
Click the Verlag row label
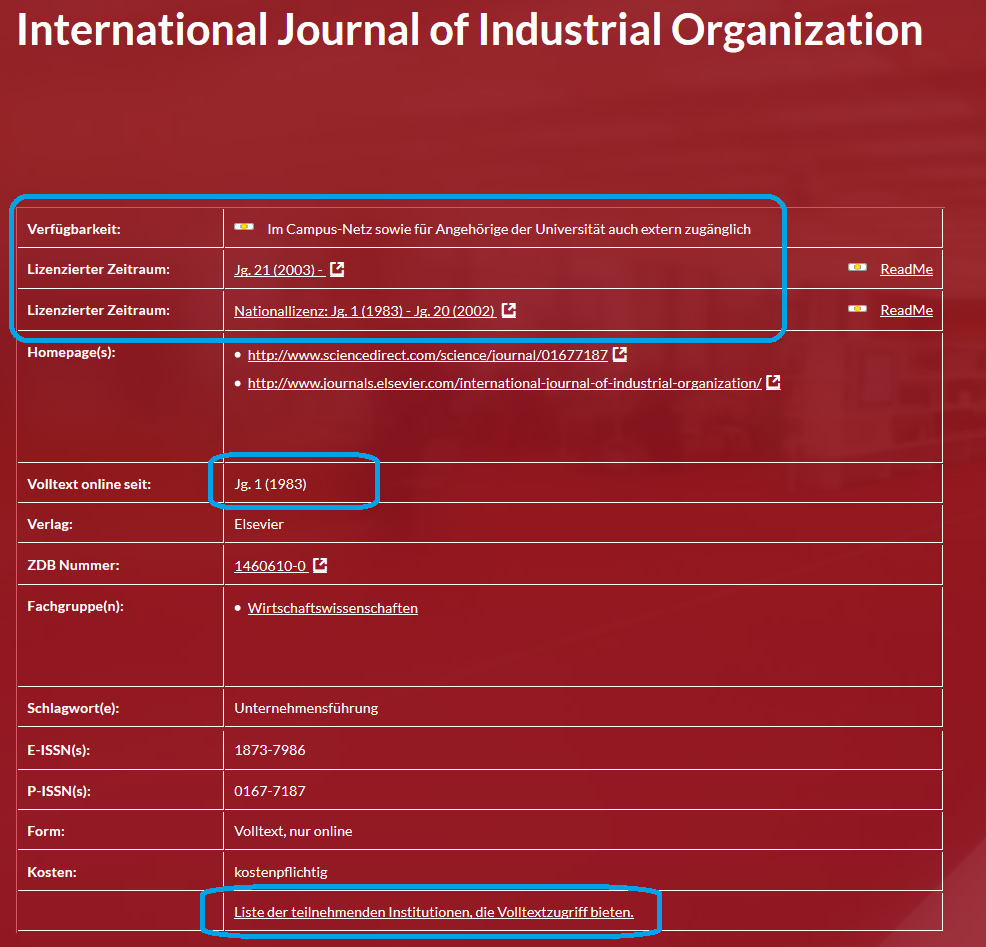tap(50, 524)
